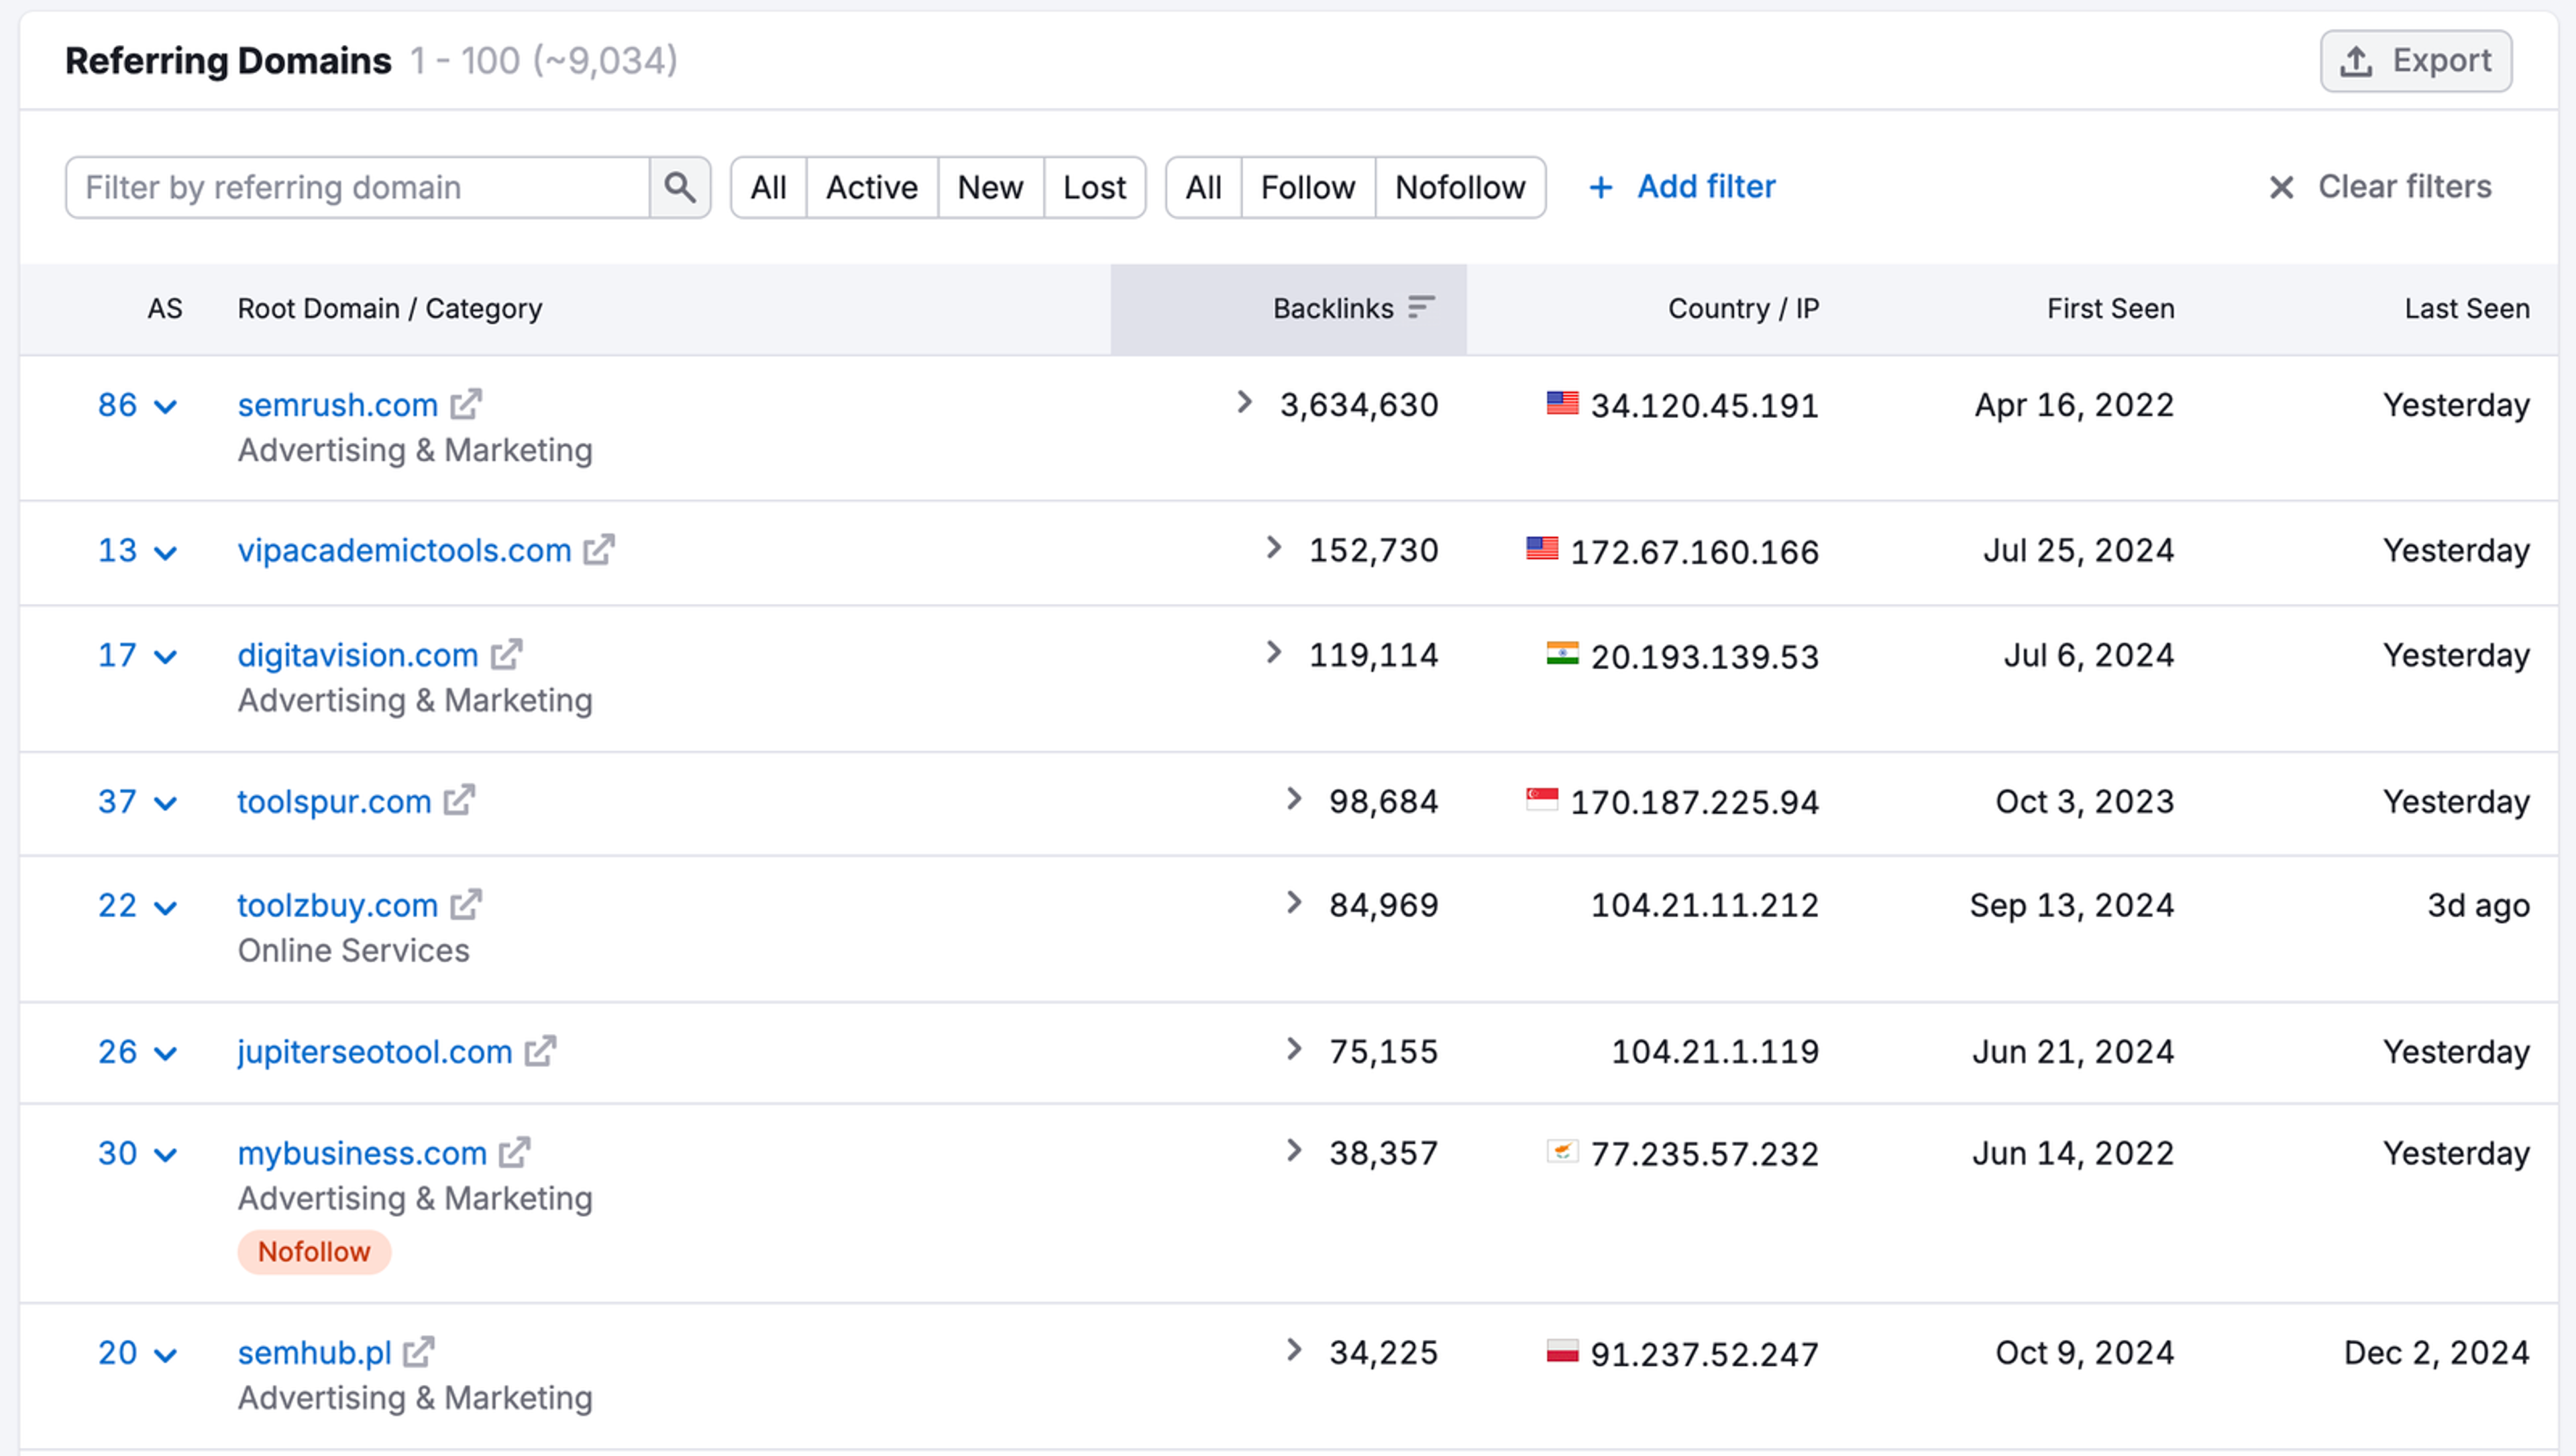Image resolution: width=2576 pixels, height=1456 pixels.
Task: Open digitavision.com external link icon
Action: click(506, 655)
